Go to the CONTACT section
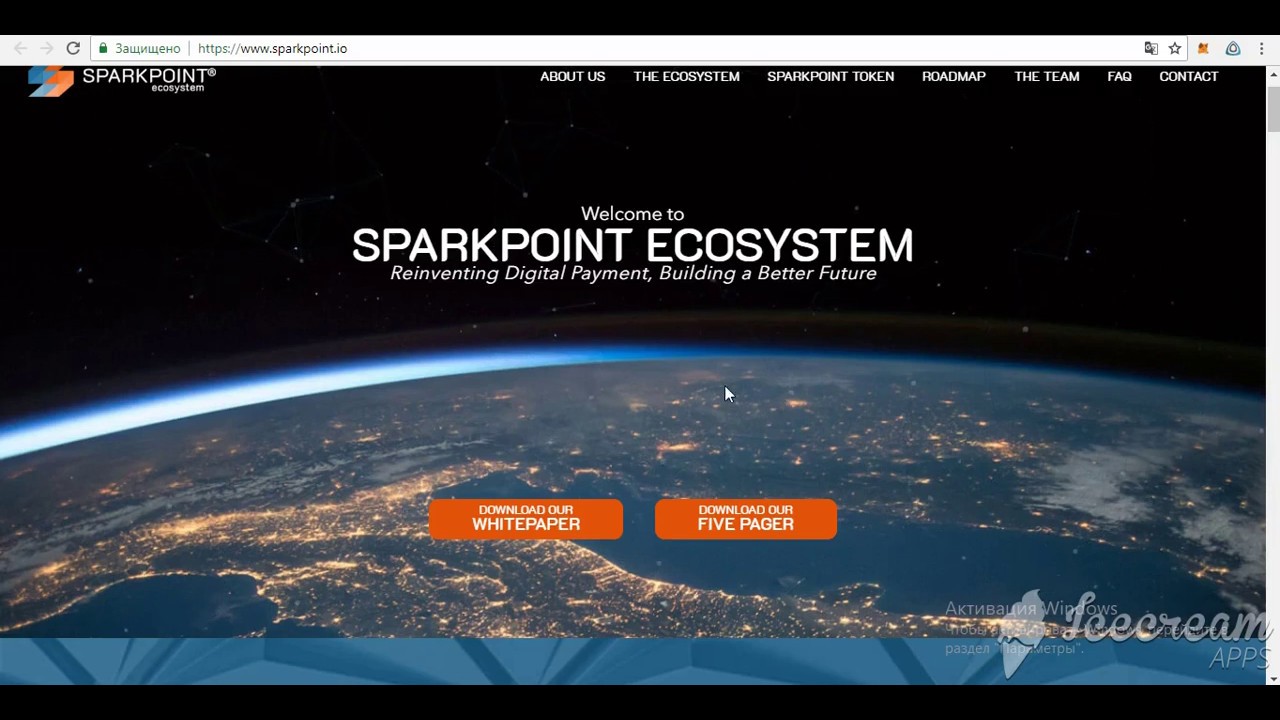 1188,76
